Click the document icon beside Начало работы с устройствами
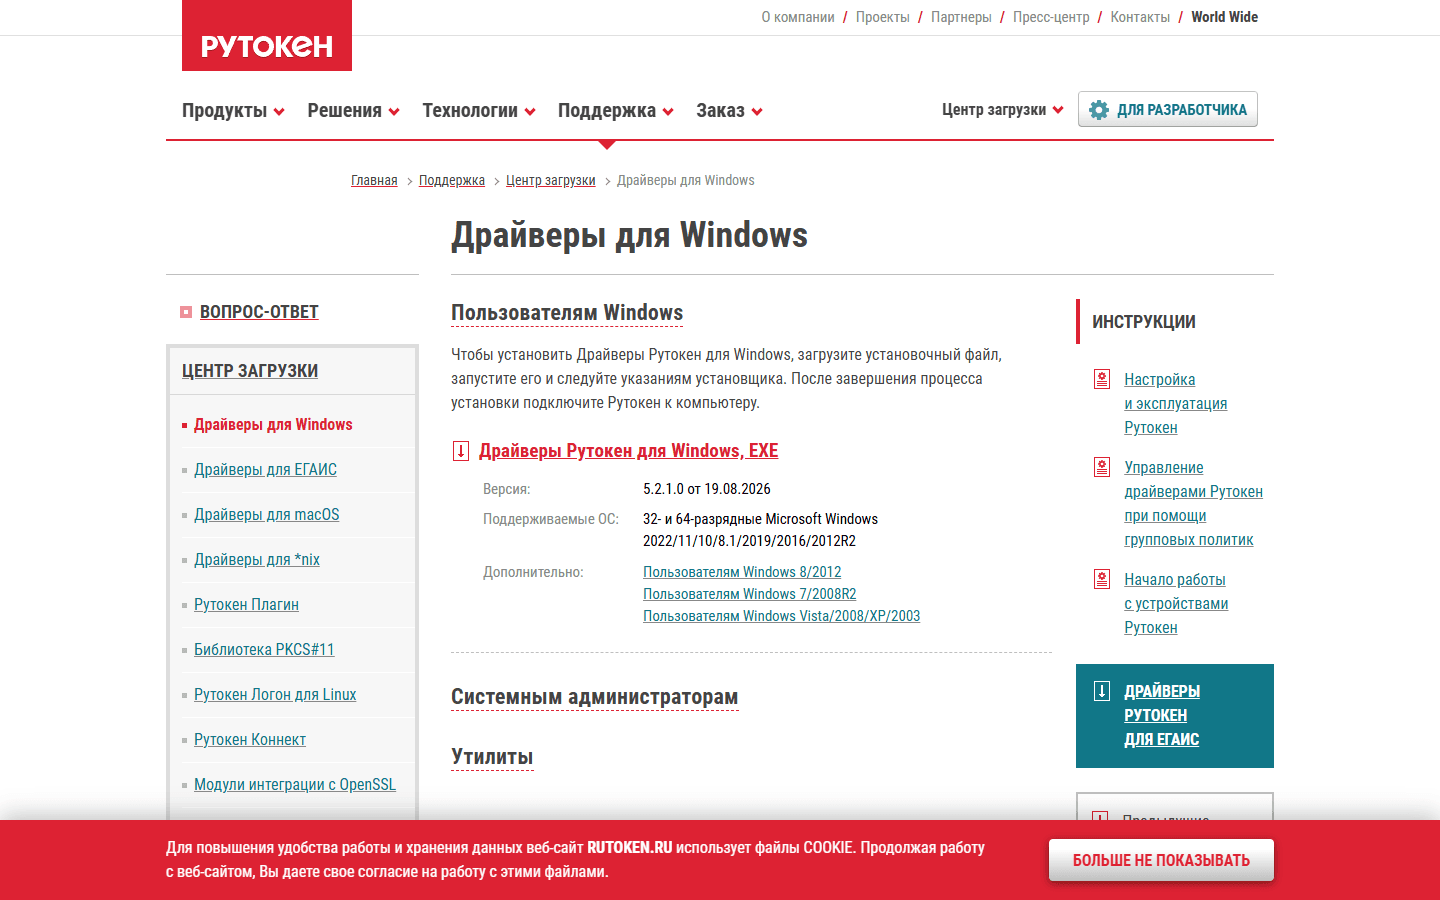1440x900 pixels. [x=1102, y=579]
